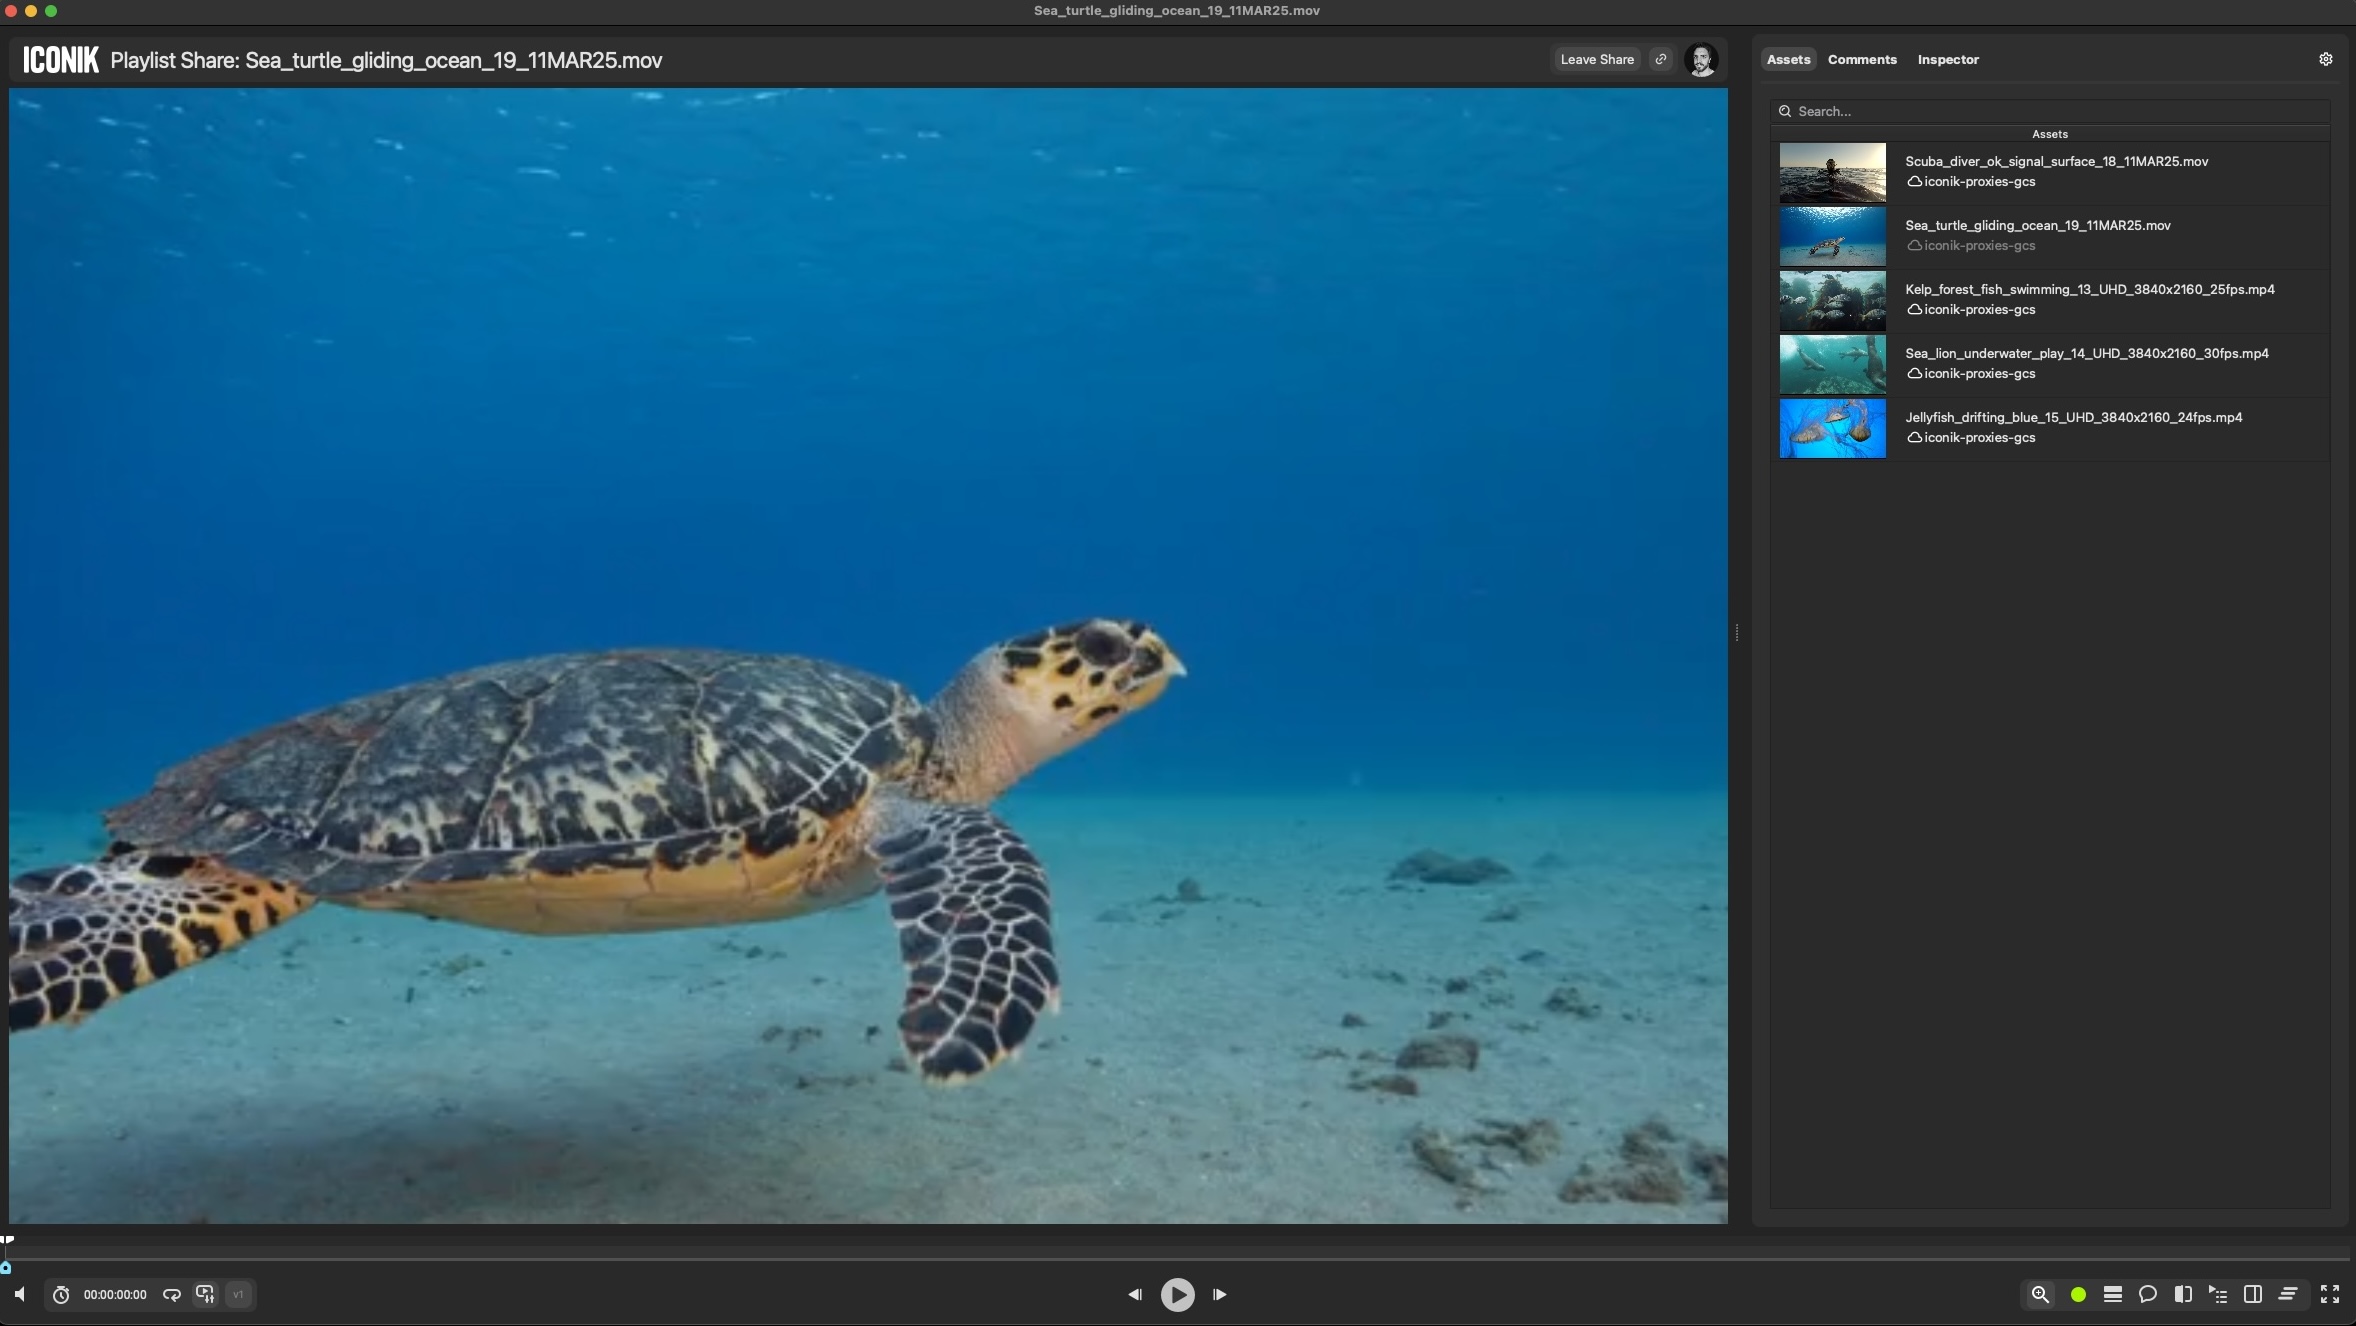Open the user avatar menu
Screen dimensions: 2356x1326
point(1700,60)
